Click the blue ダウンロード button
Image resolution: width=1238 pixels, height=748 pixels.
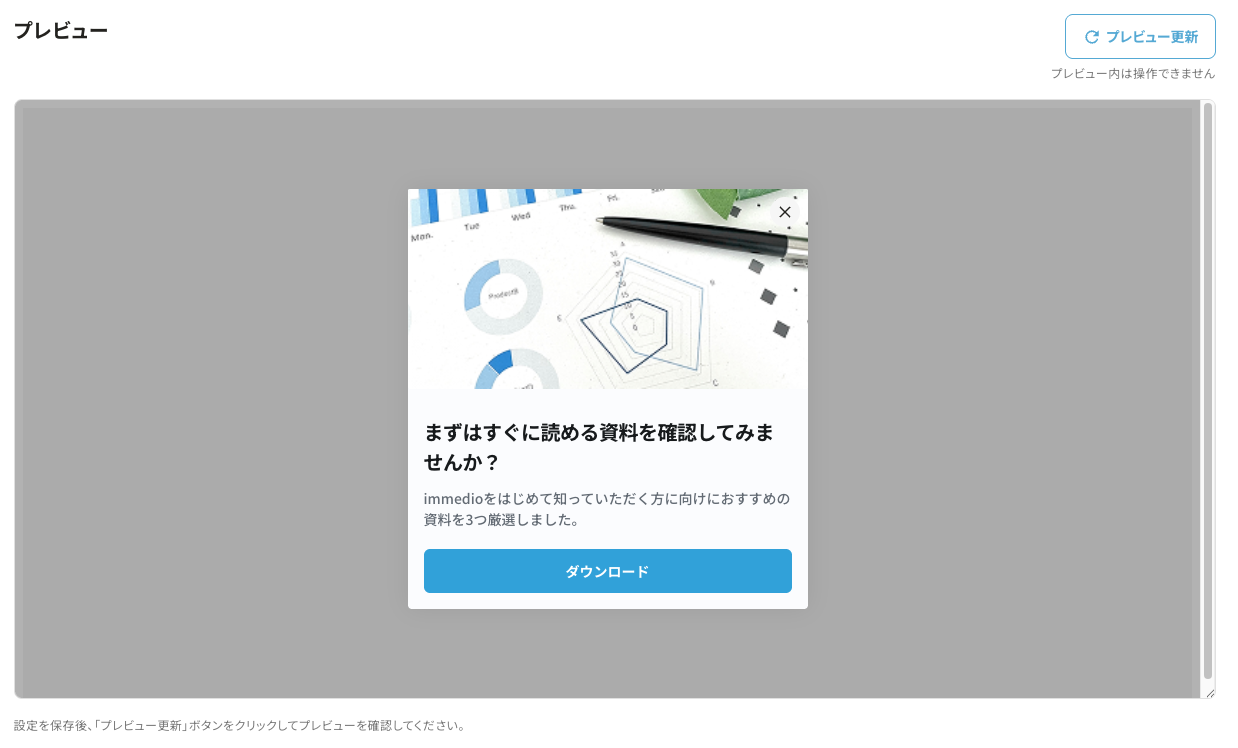point(608,571)
